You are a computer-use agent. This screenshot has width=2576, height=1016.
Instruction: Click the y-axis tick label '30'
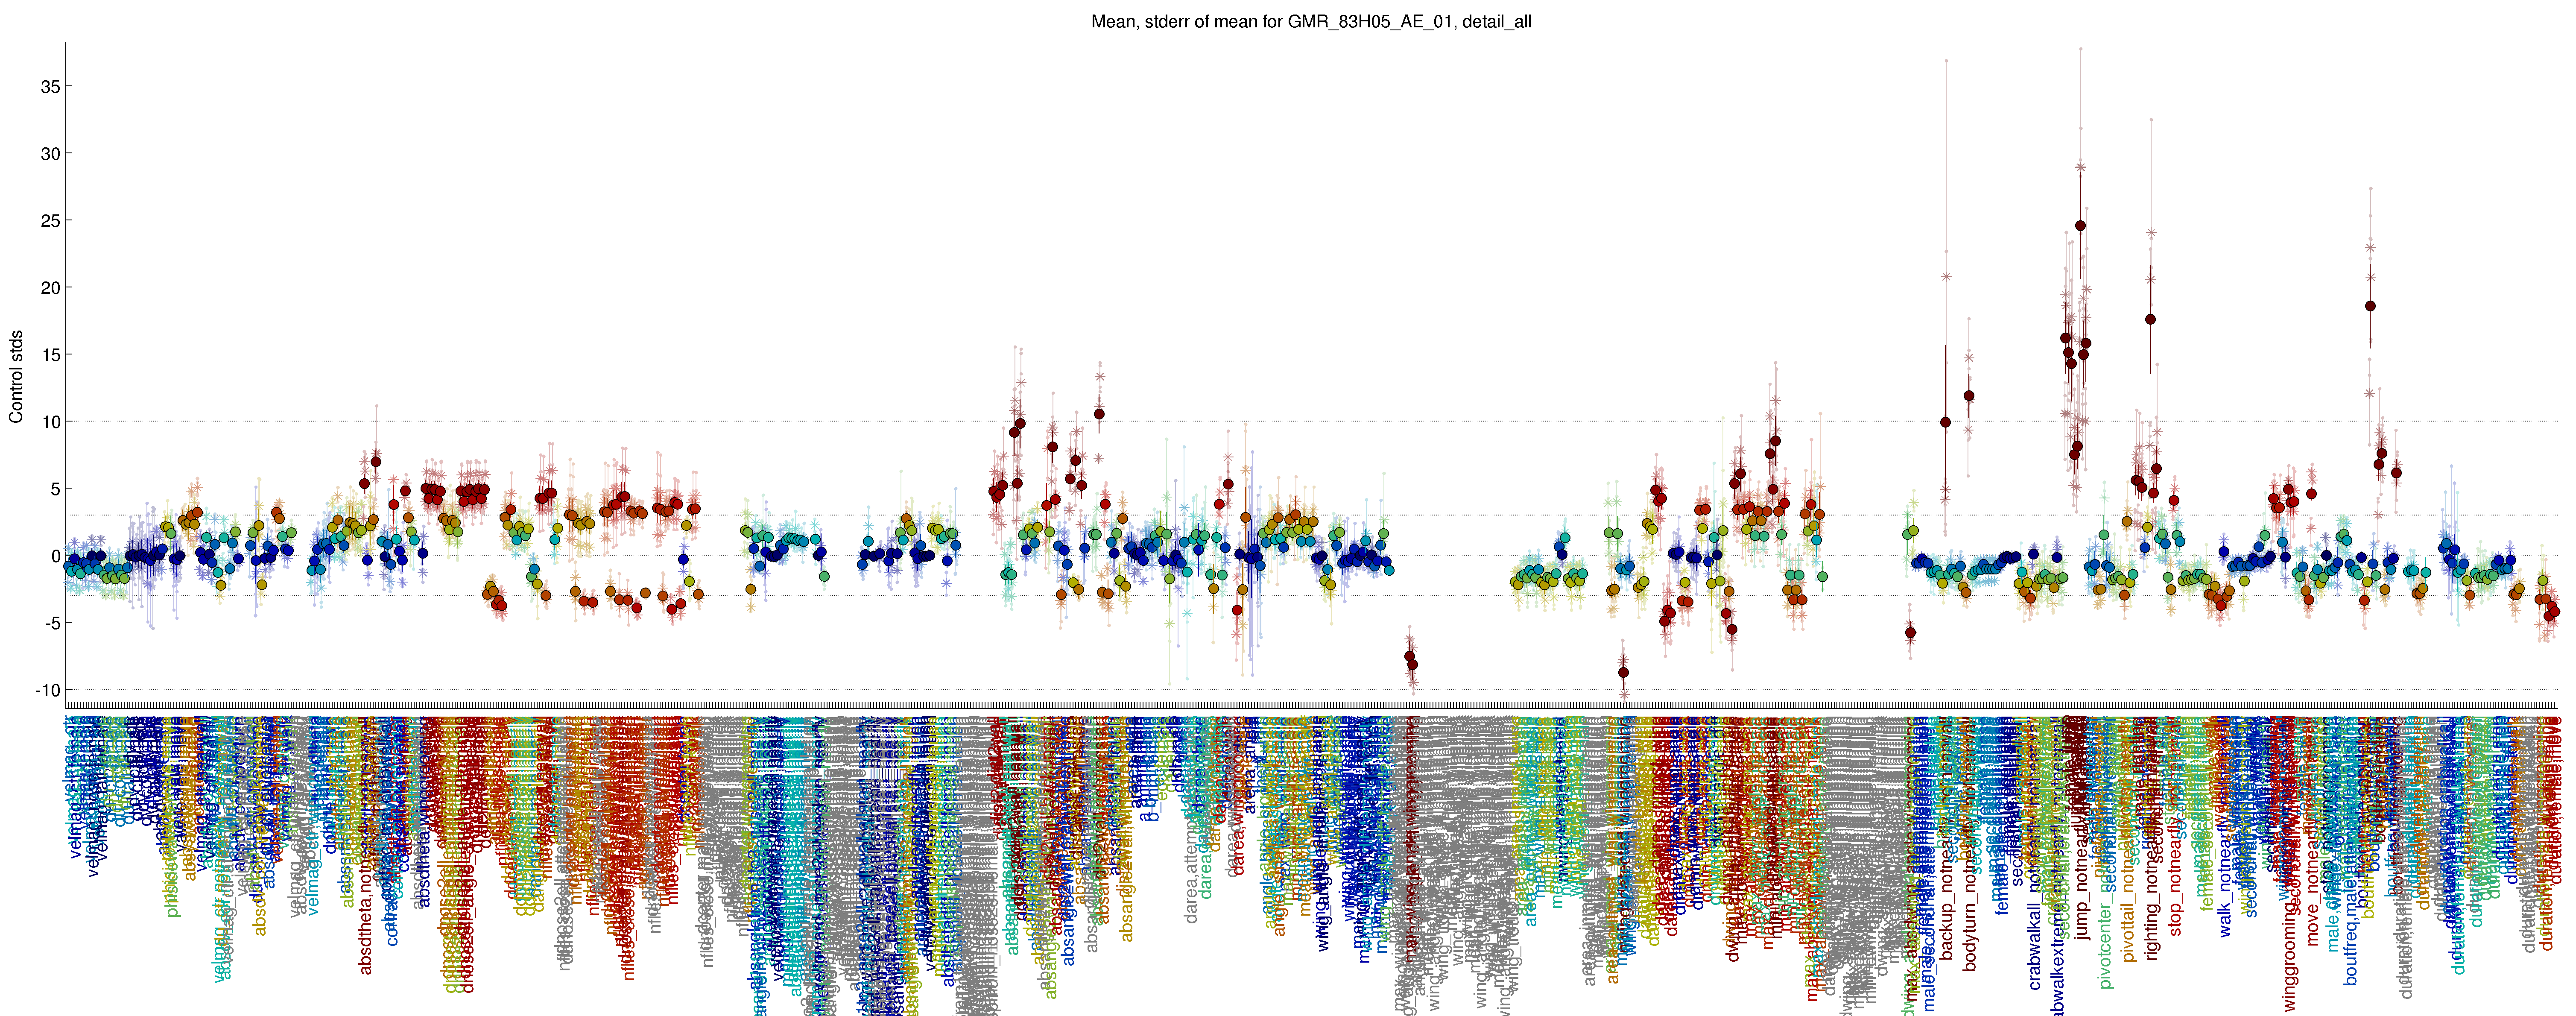50,154
